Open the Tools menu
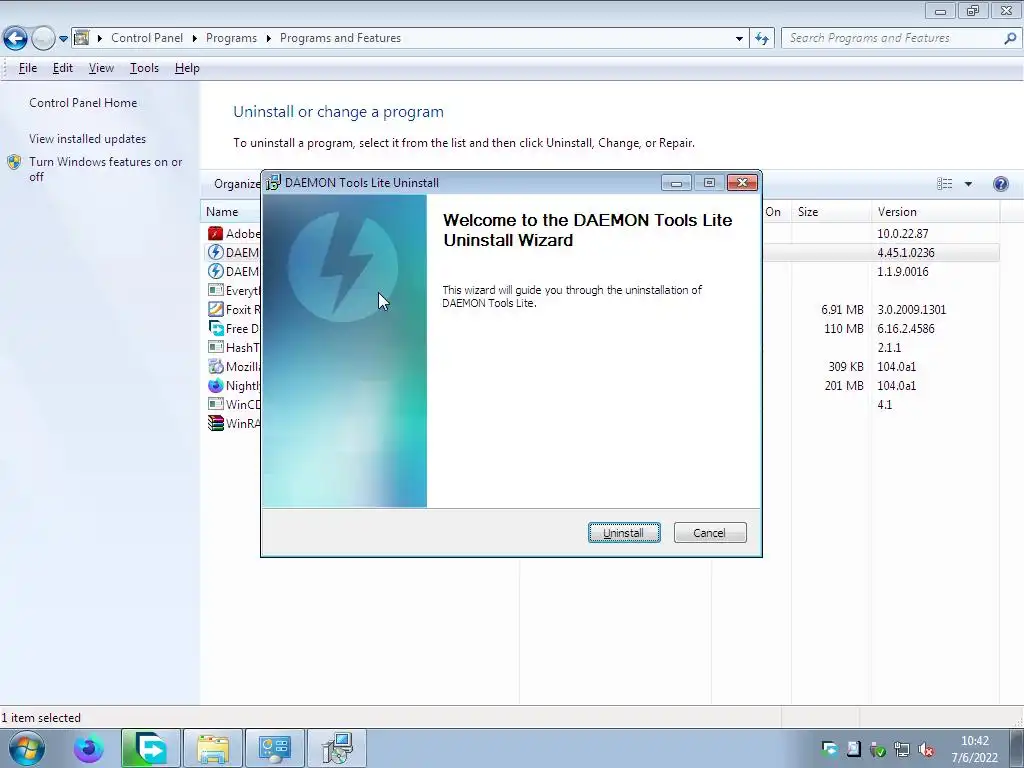The width and height of the screenshot is (1024, 768). (144, 68)
